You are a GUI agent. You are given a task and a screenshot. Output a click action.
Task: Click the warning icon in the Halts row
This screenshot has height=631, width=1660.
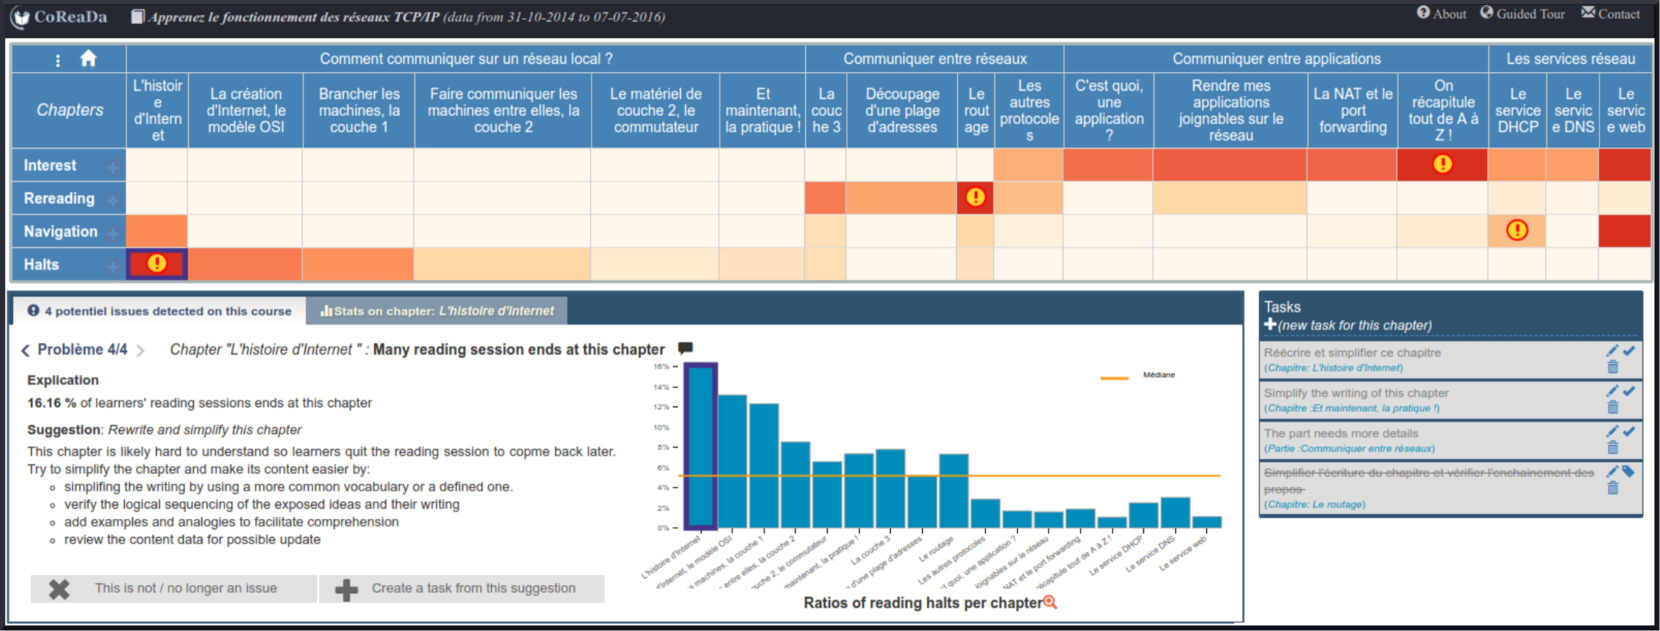click(157, 264)
